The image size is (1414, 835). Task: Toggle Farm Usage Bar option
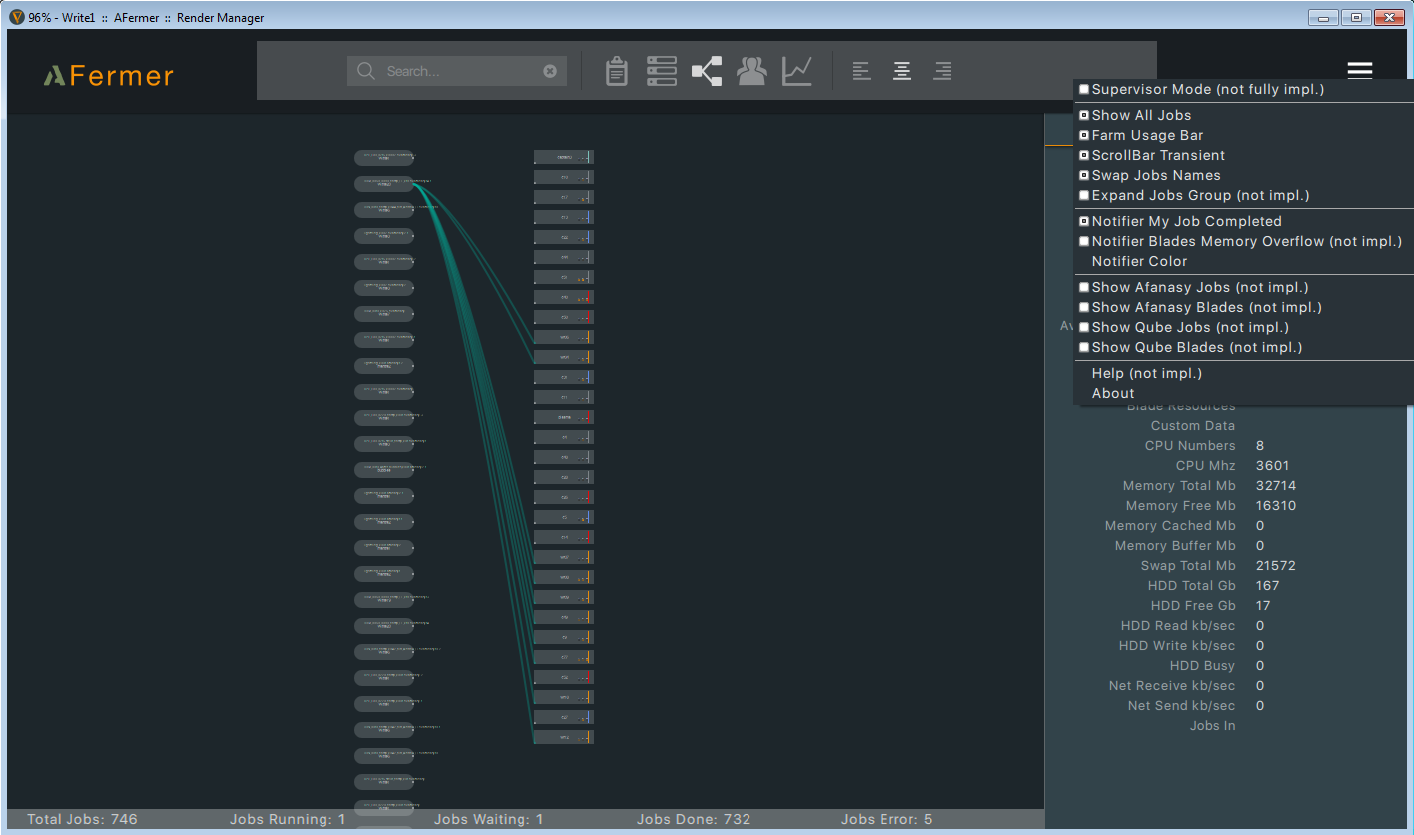point(1084,136)
